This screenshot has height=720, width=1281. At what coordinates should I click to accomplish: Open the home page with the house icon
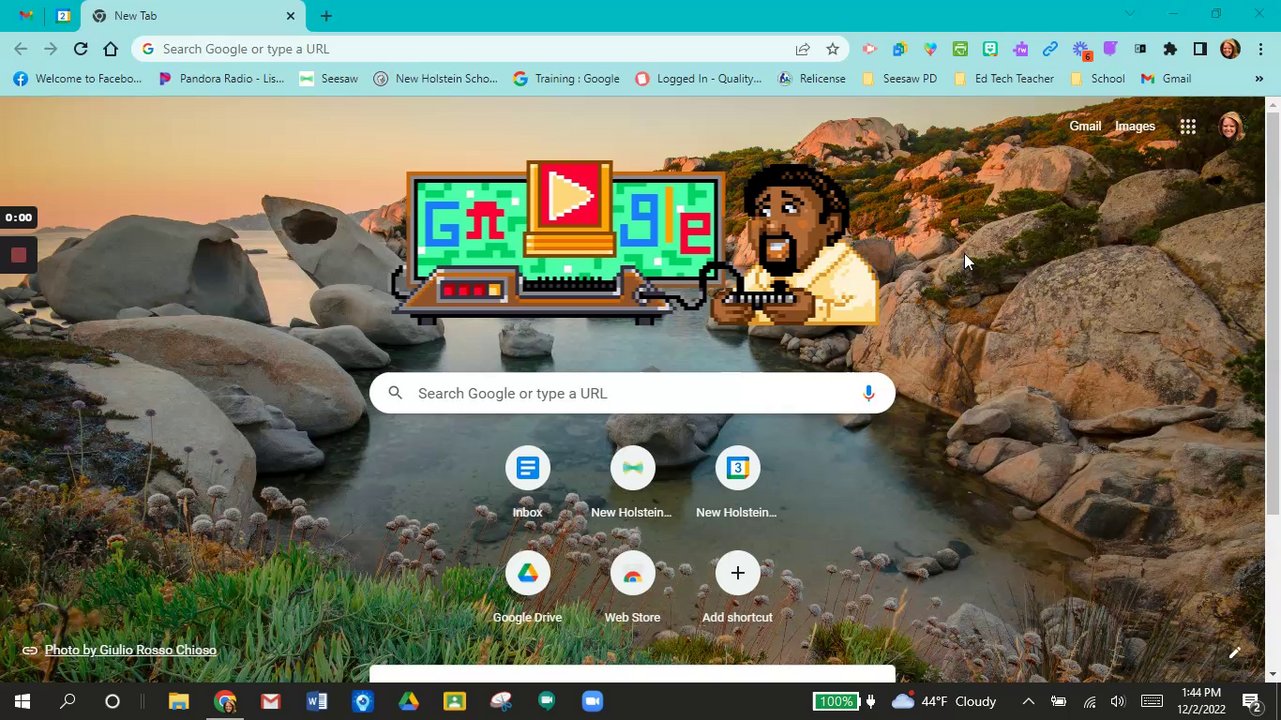click(x=111, y=49)
